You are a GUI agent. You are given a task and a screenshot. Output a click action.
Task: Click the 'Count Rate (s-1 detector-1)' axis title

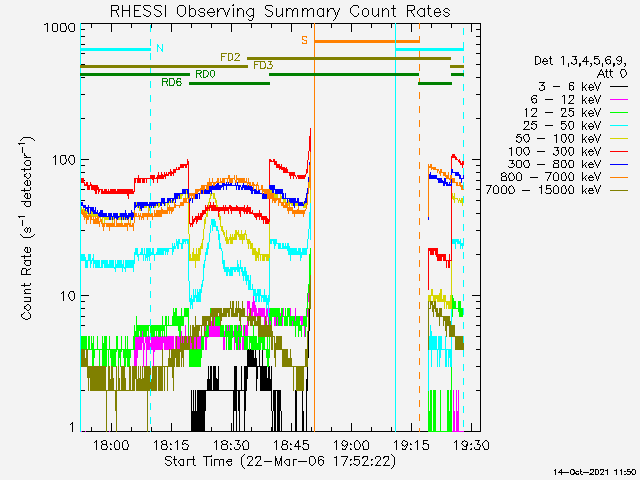pyautogui.click(x=26, y=229)
